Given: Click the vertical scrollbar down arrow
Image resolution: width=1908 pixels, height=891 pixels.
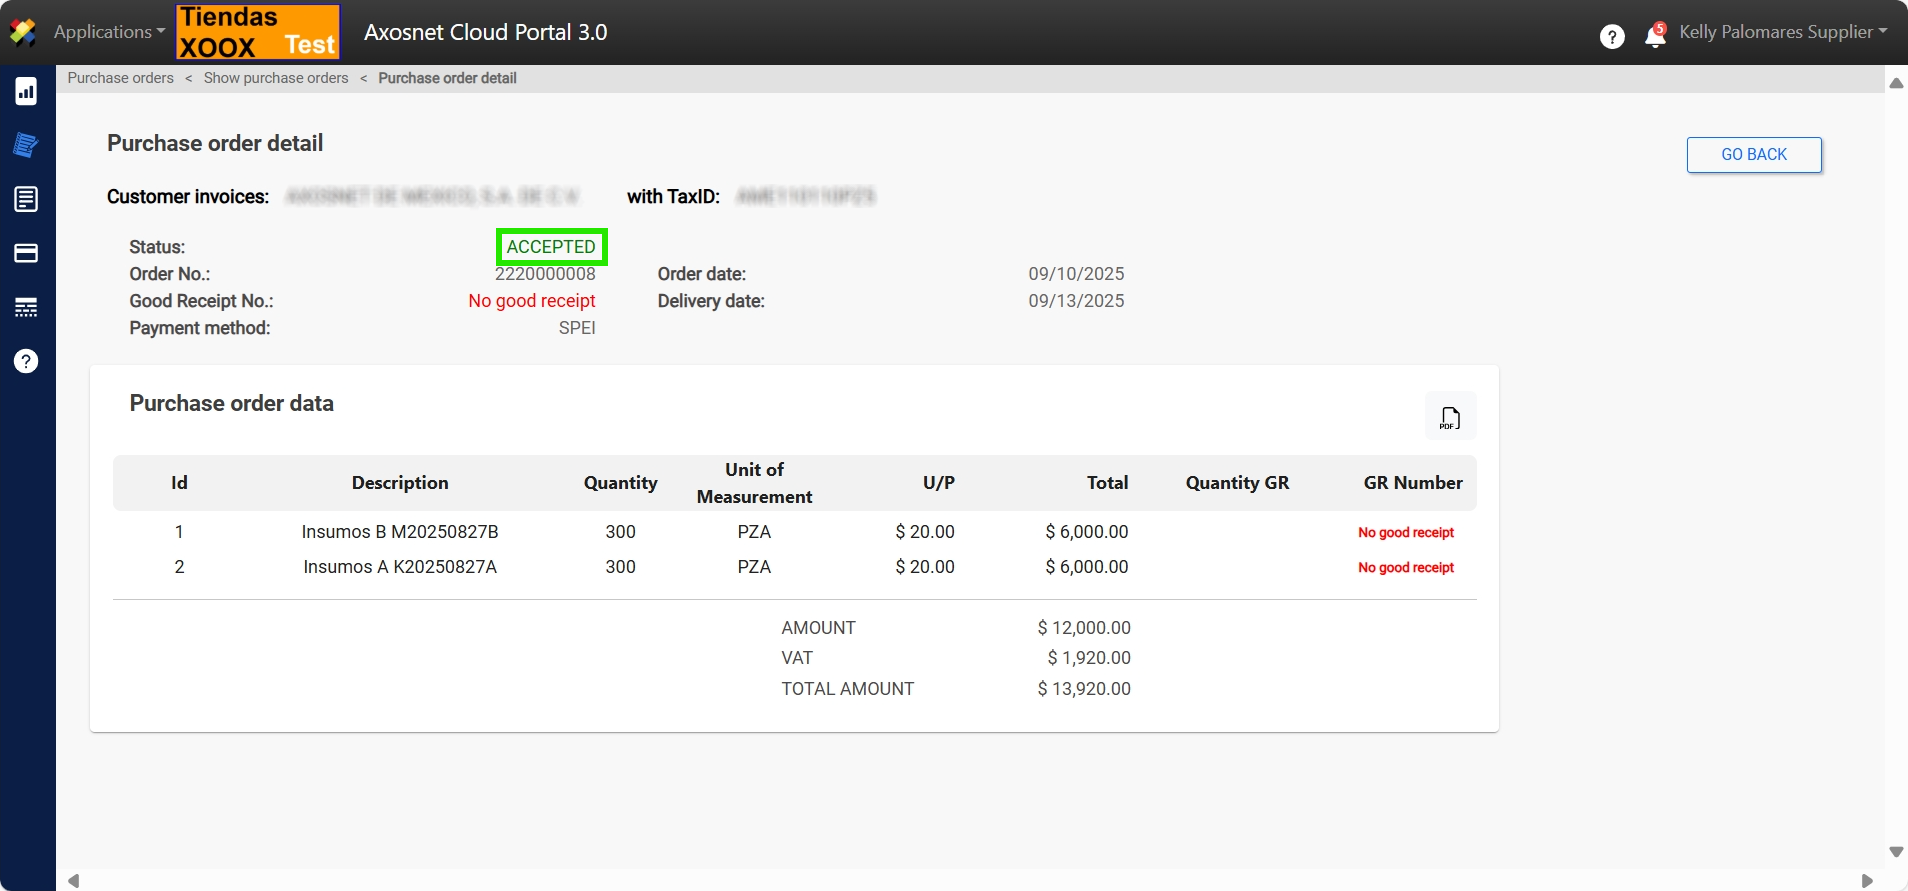Looking at the screenshot, I should pos(1896,852).
